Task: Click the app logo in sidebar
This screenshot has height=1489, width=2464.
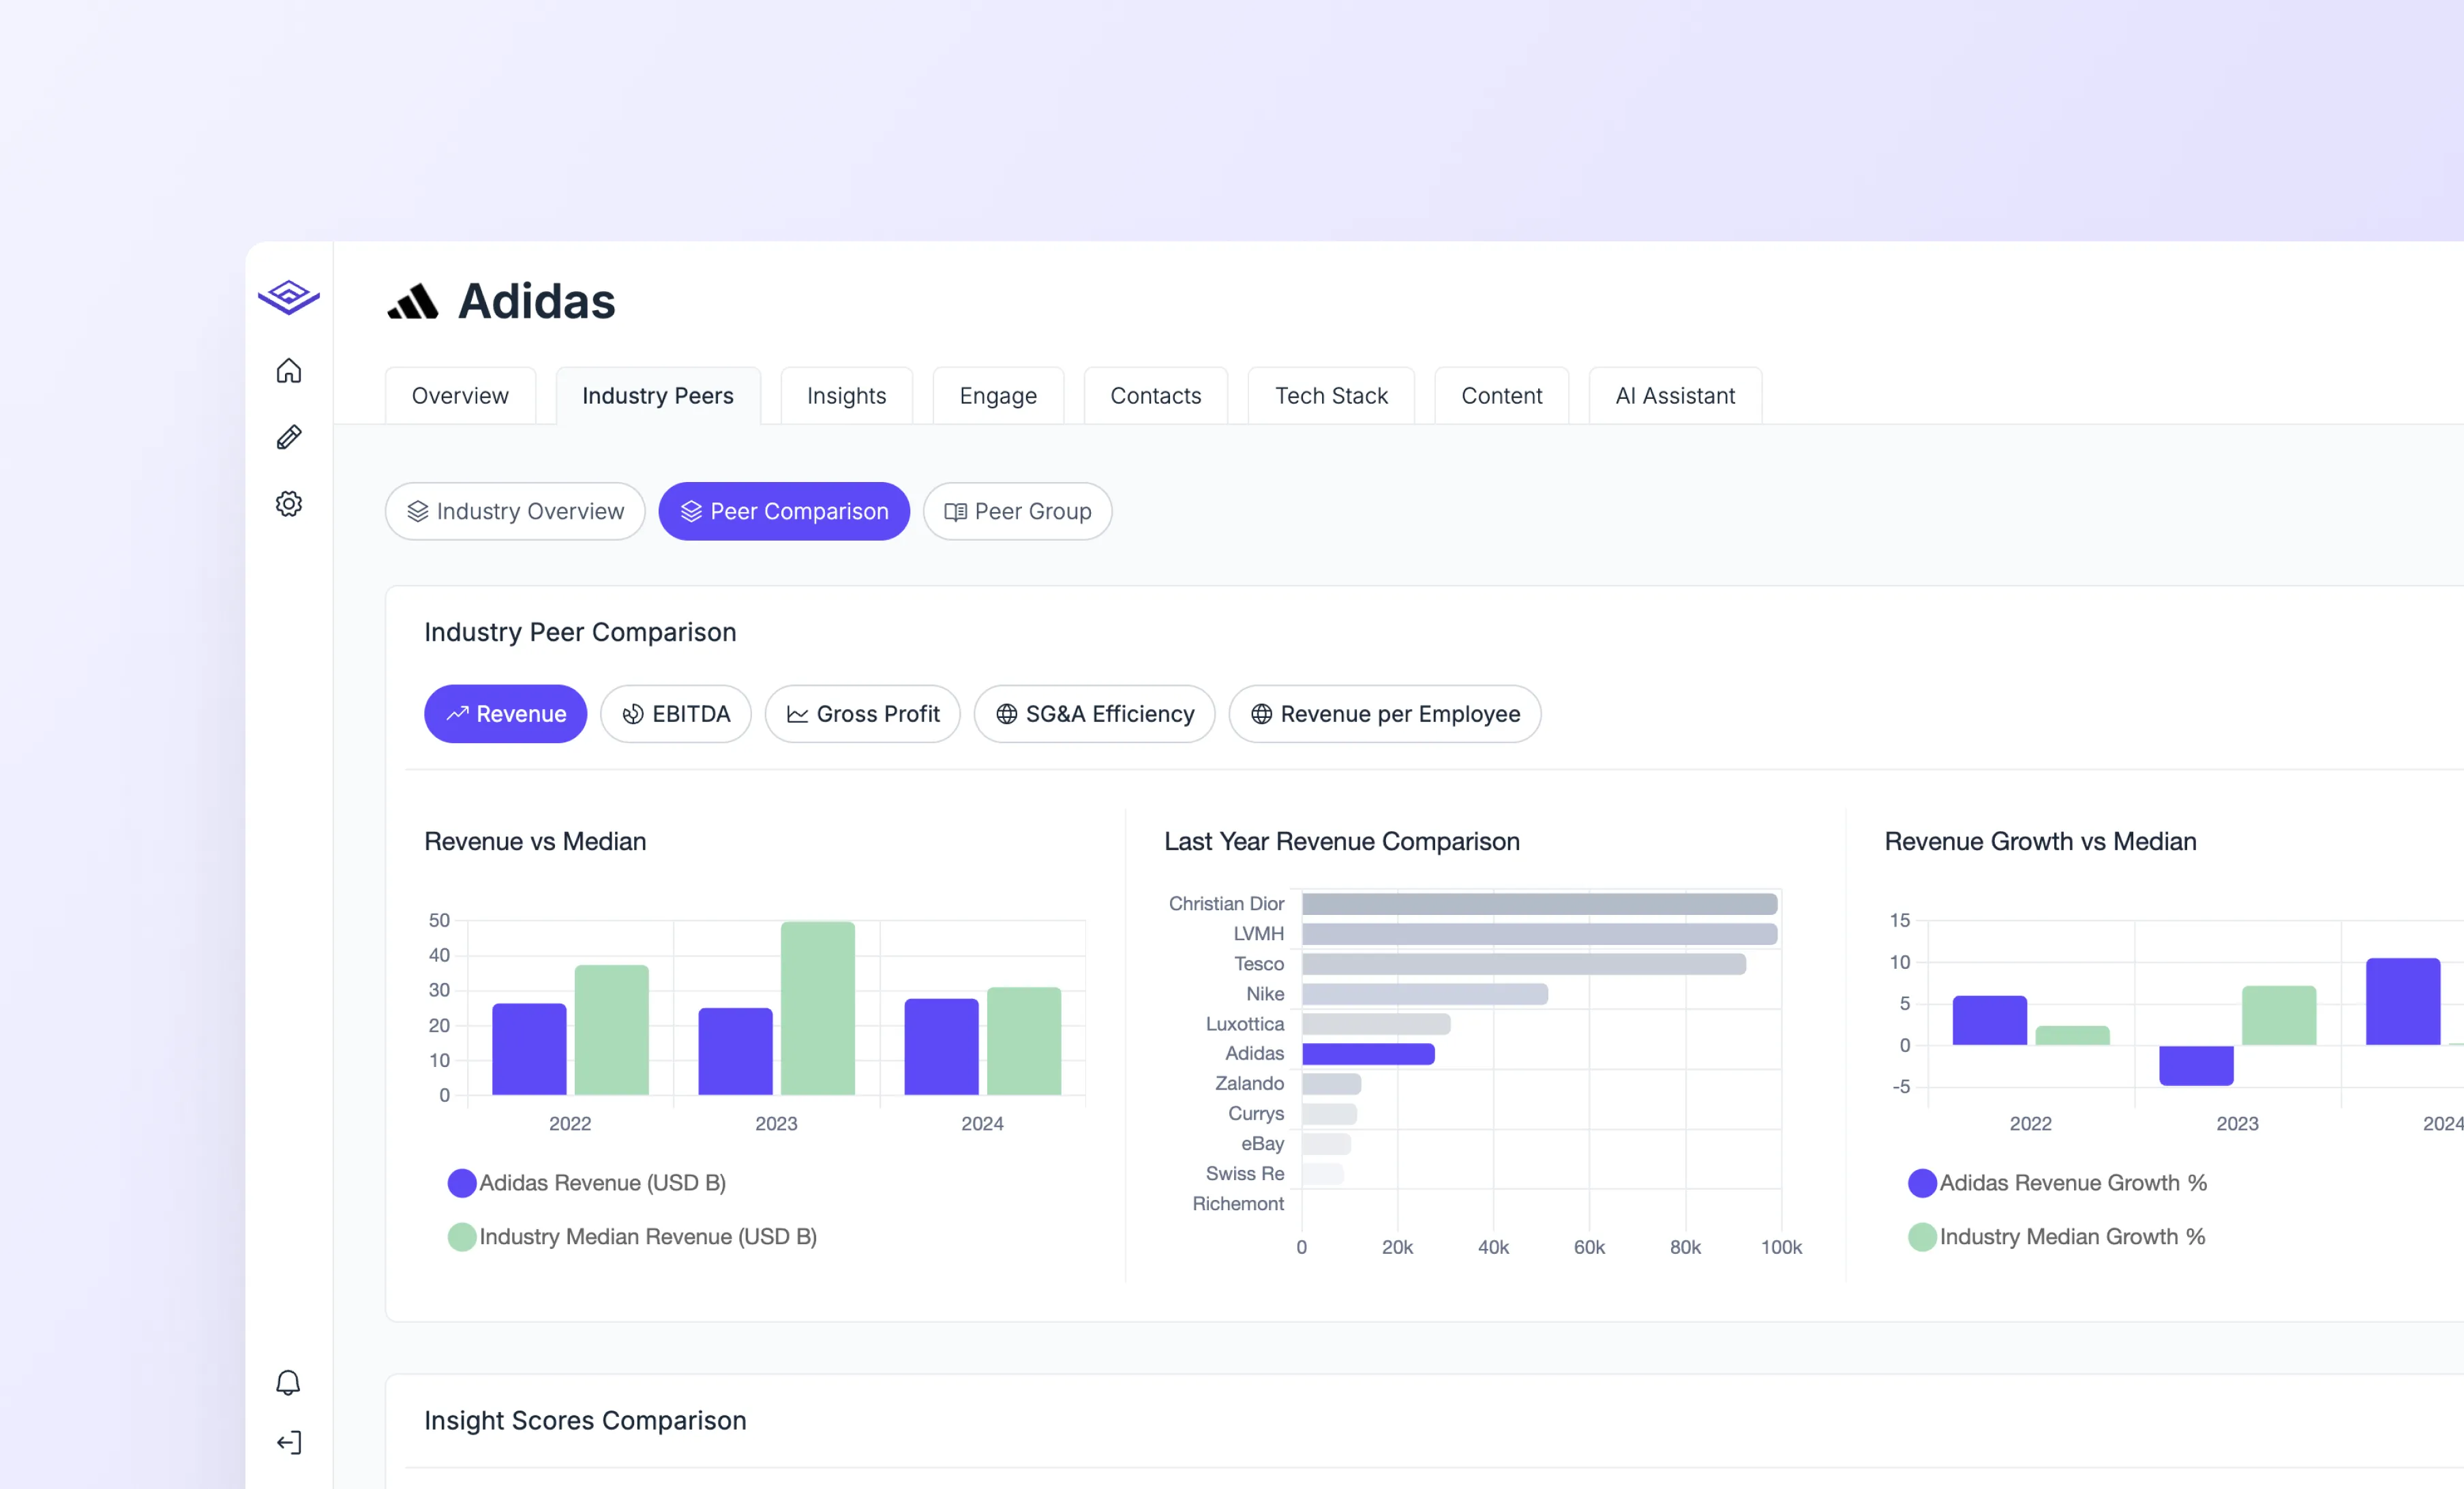Action: tap(289, 297)
